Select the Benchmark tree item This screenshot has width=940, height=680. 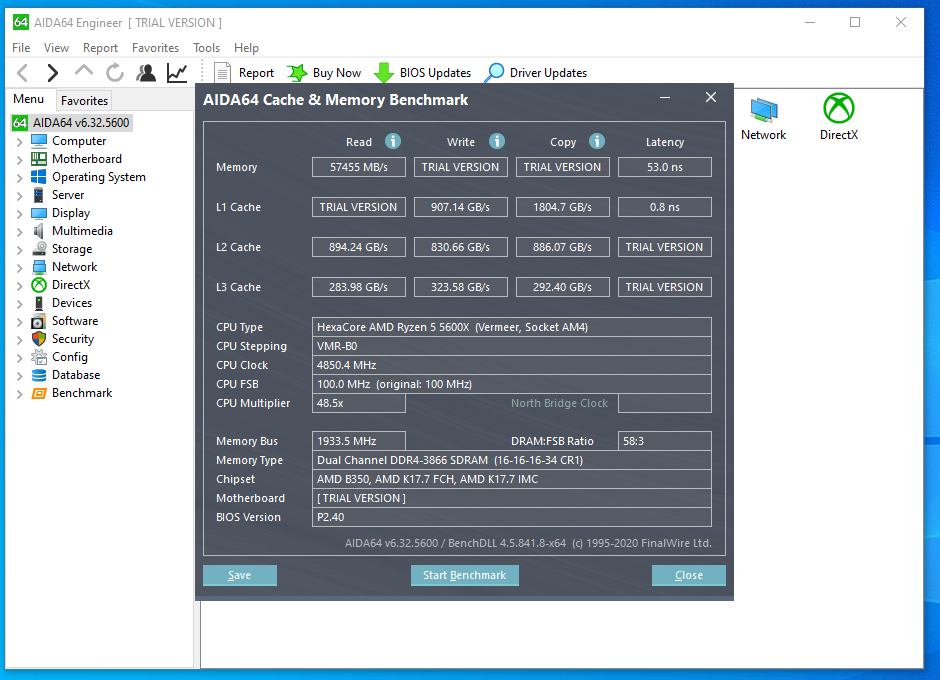[82, 393]
